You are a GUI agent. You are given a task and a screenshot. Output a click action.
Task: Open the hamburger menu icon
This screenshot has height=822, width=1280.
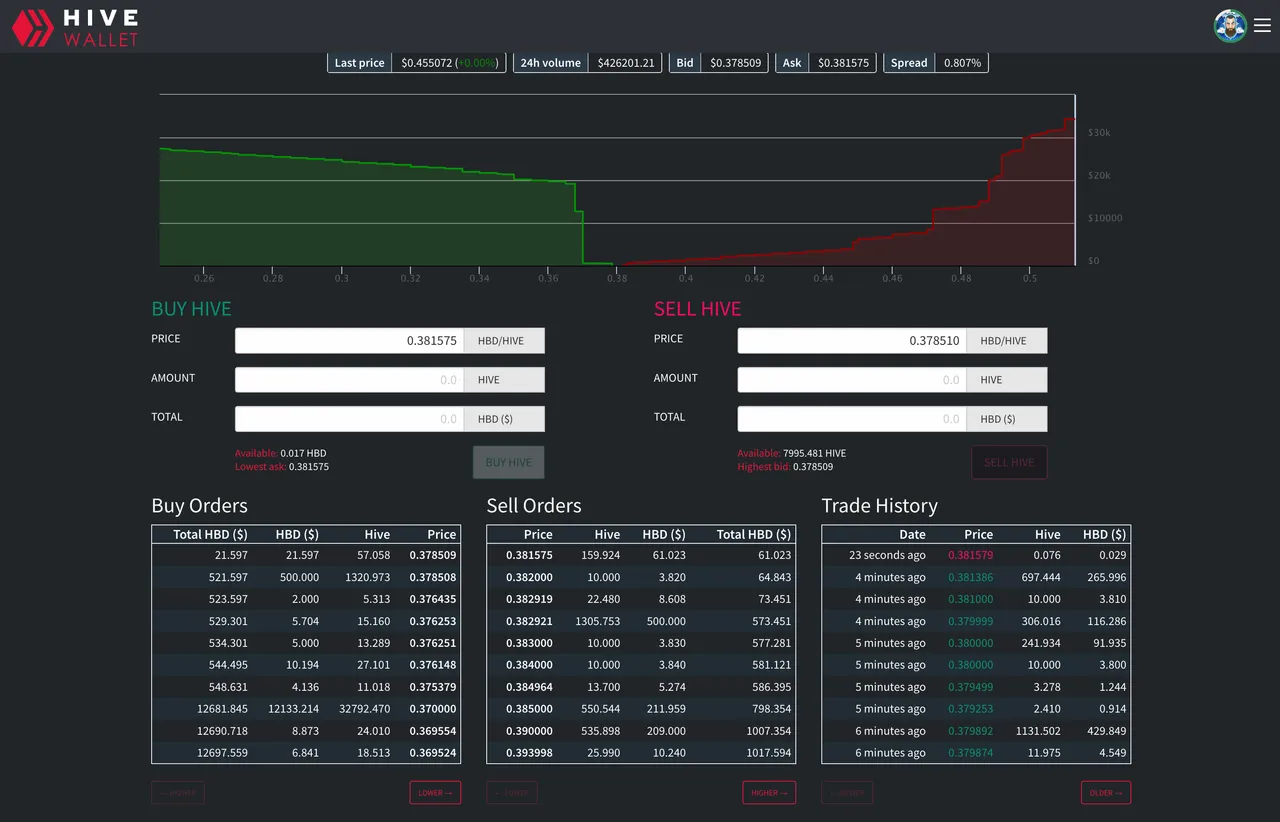pyautogui.click(x=1260, y=26)
